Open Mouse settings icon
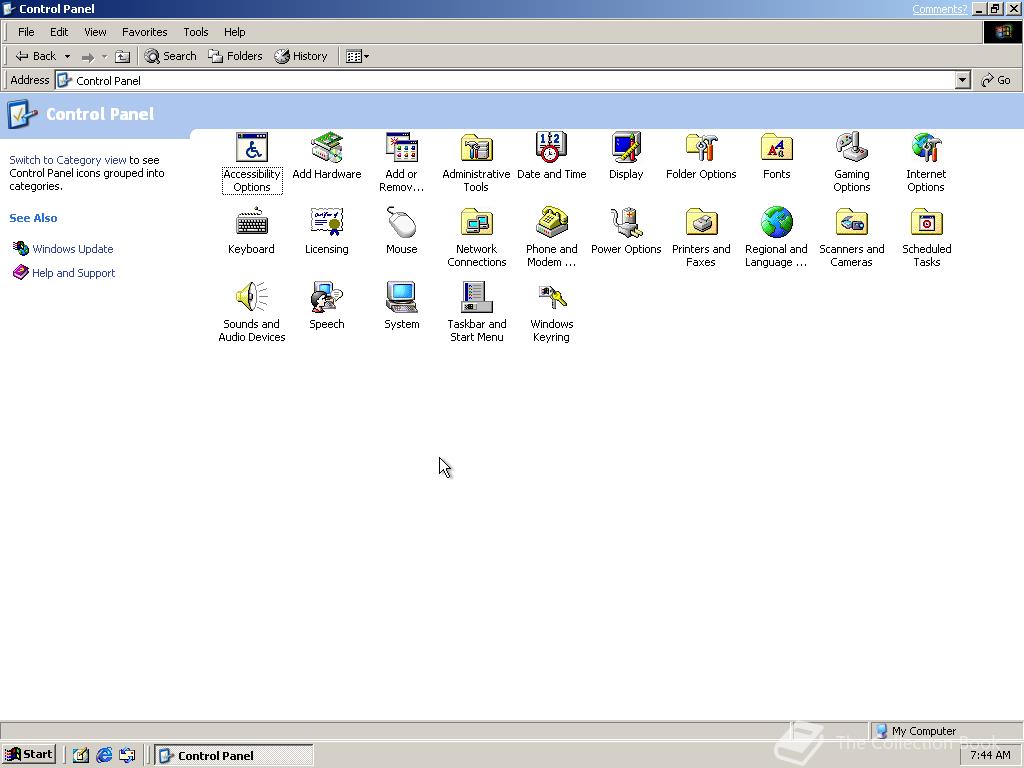Screen dimensions: 1024x768 point(401,231)
